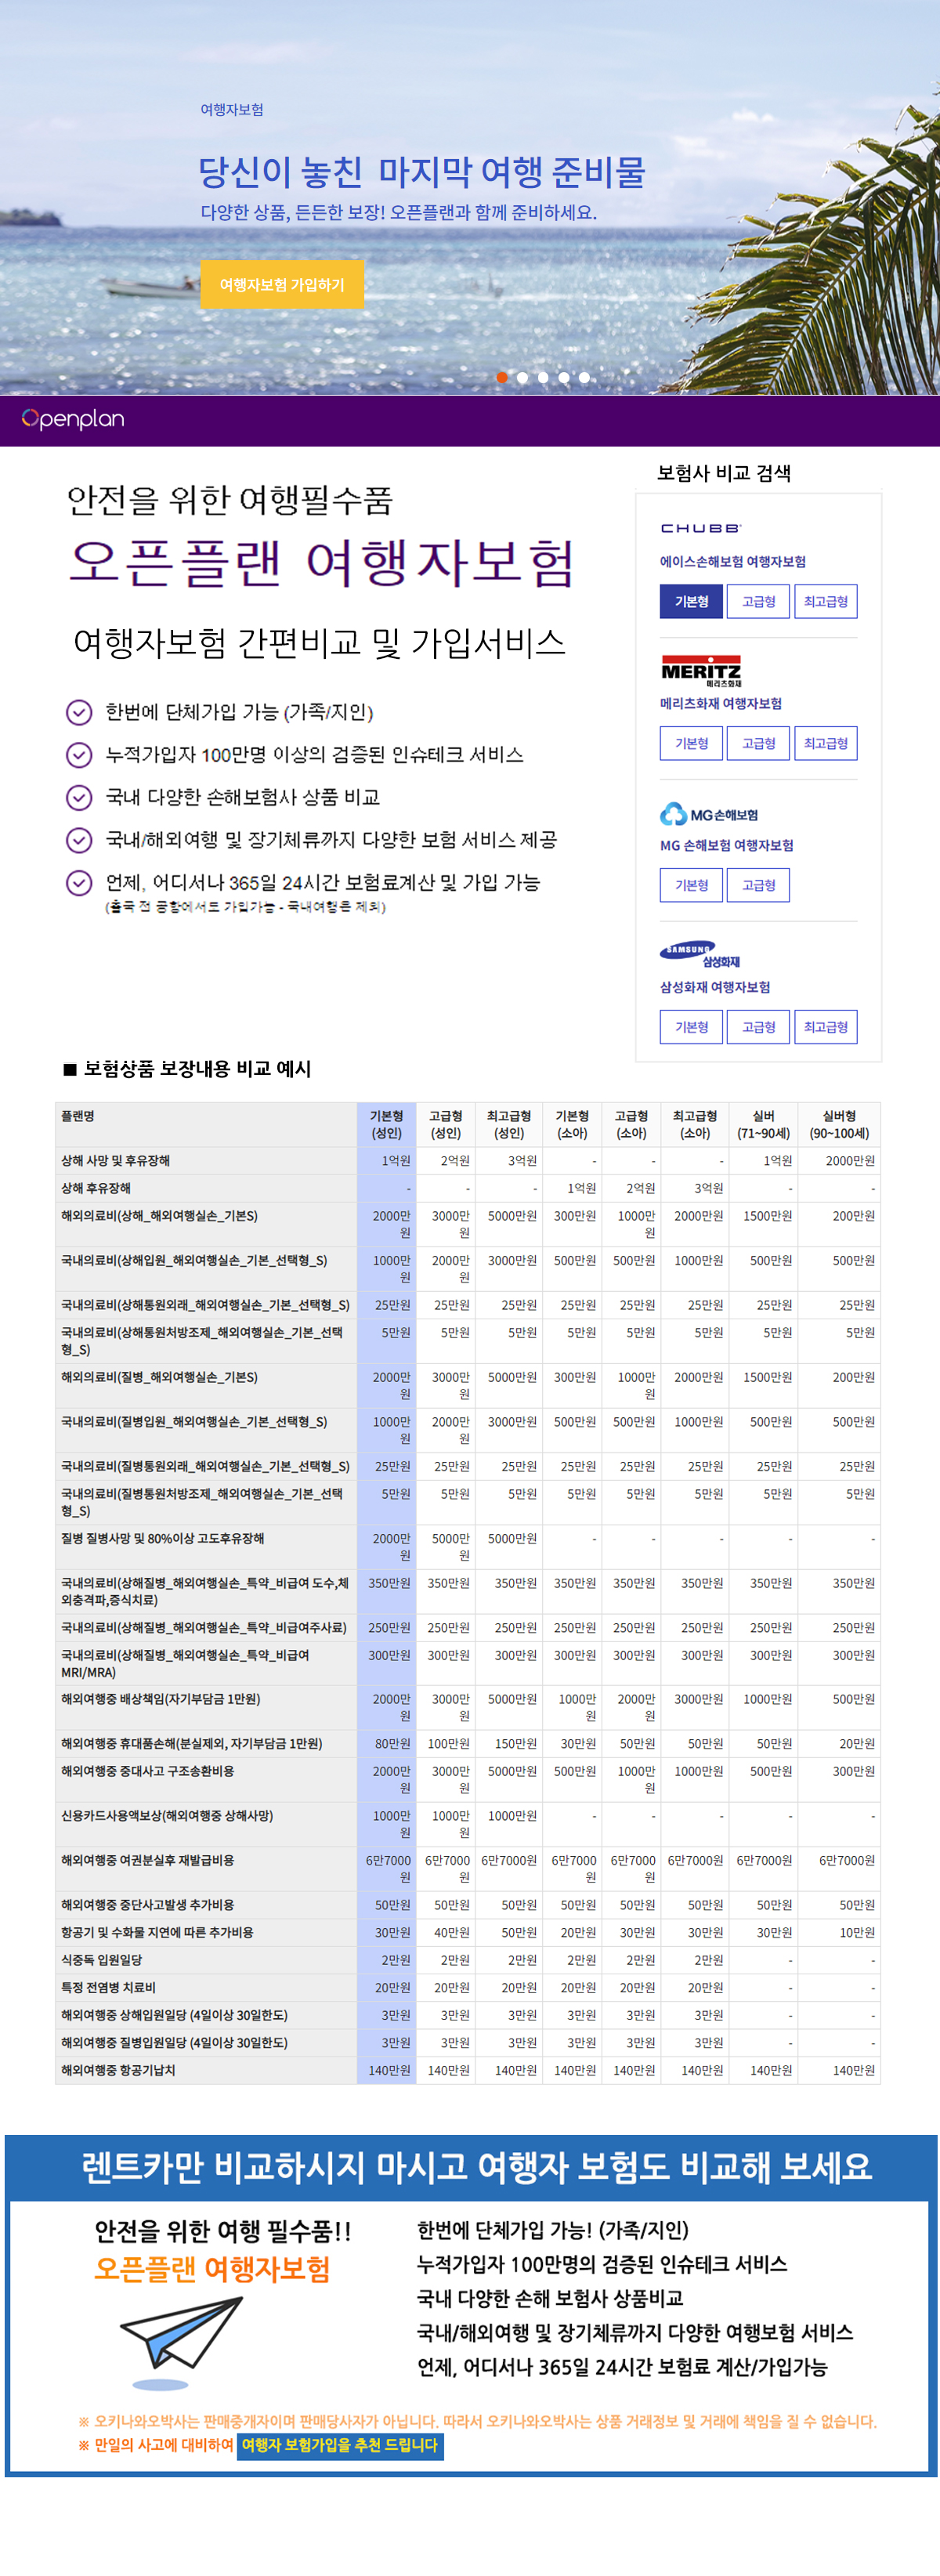Pick 고급형 plan under MG 손해보험
This screenshot has width=940, height=2576.
pyautogui.click(x=758, y=885)
